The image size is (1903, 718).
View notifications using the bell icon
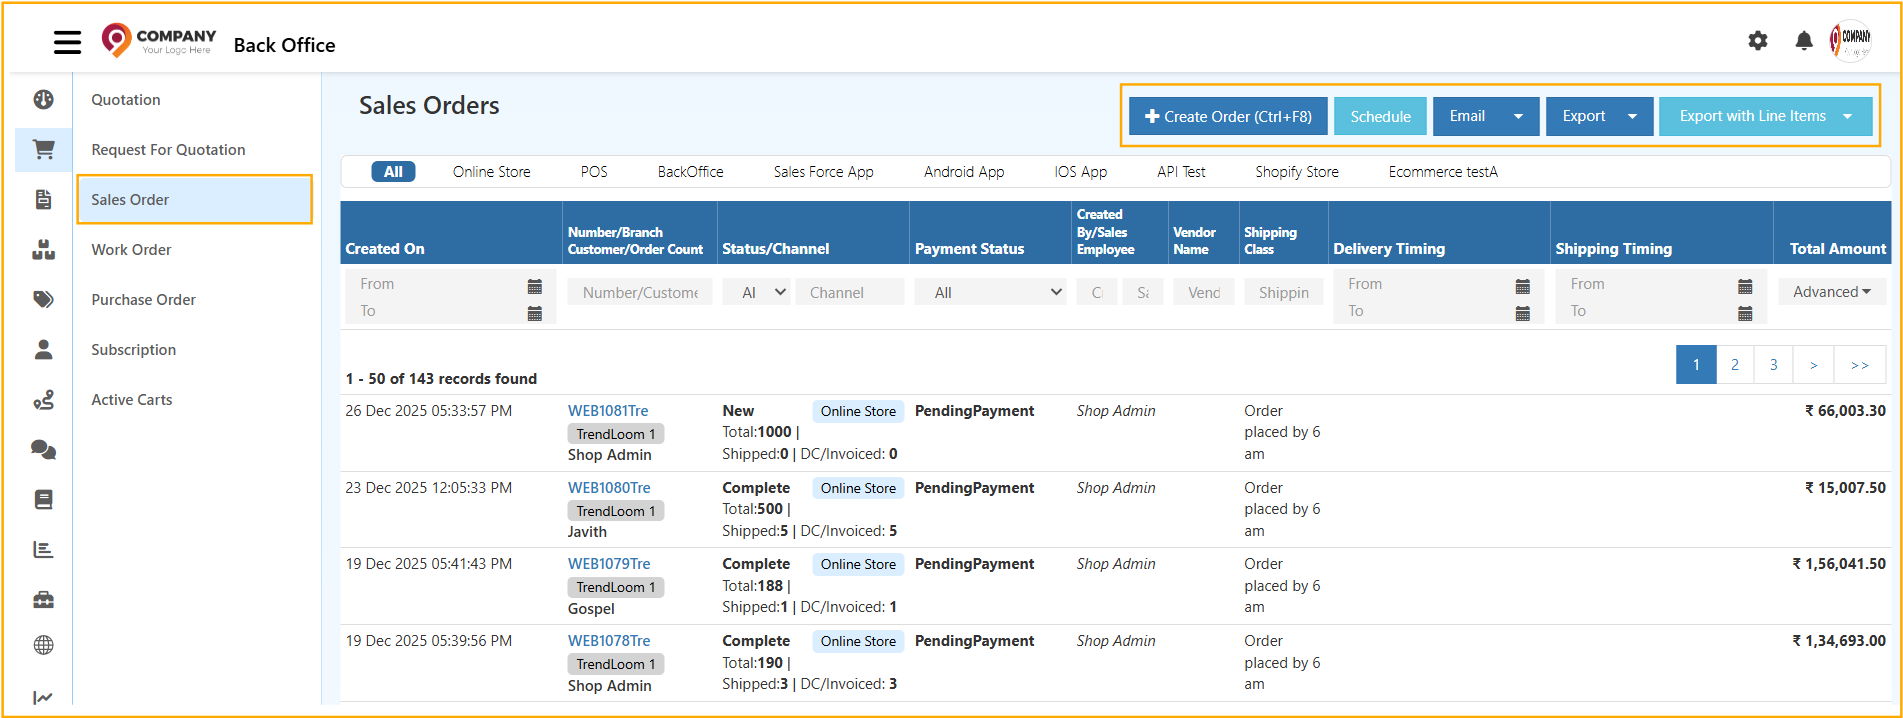coord(1803,41)
